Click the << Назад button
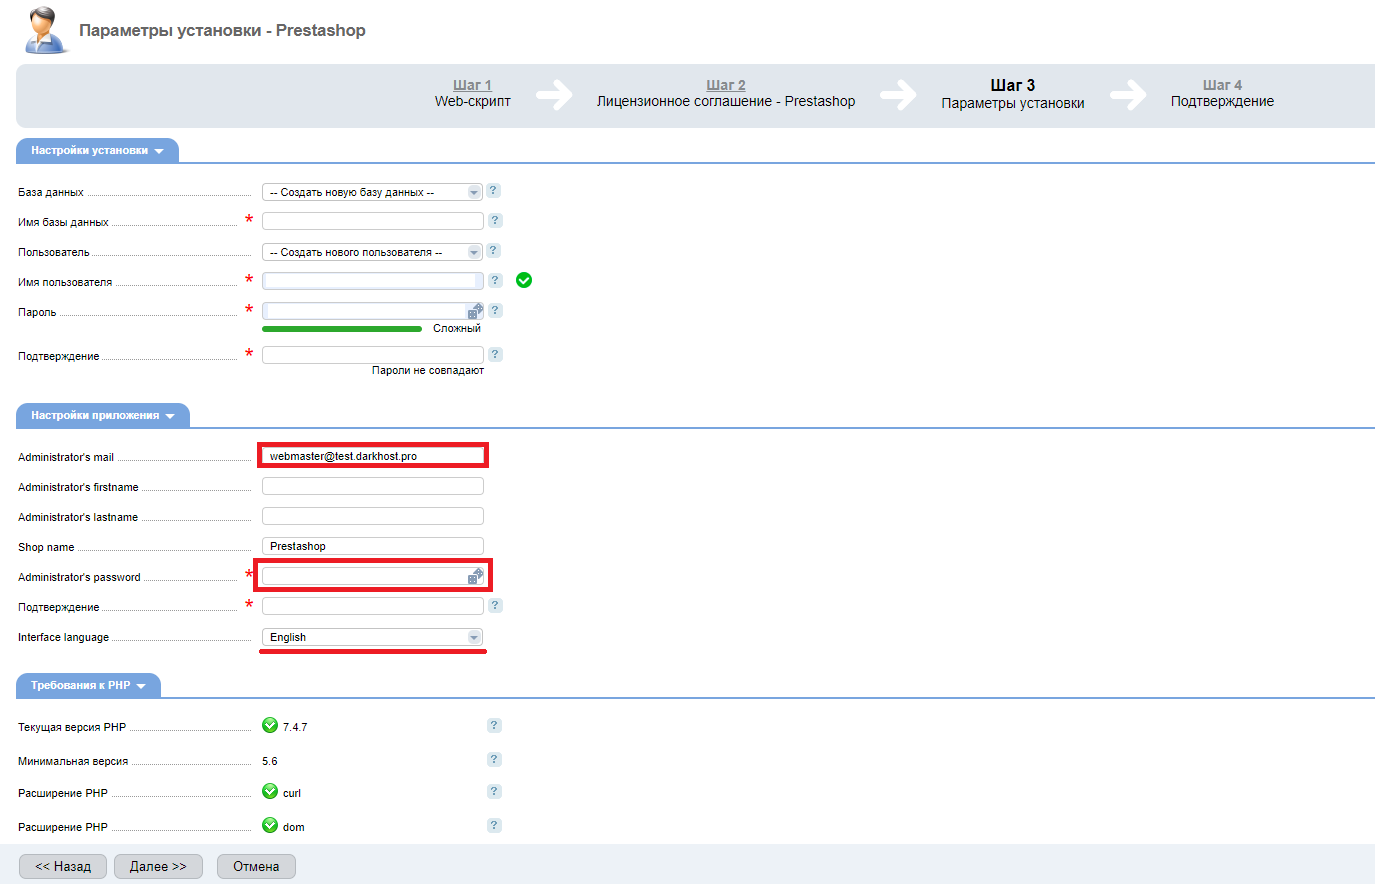 [63, 866]
